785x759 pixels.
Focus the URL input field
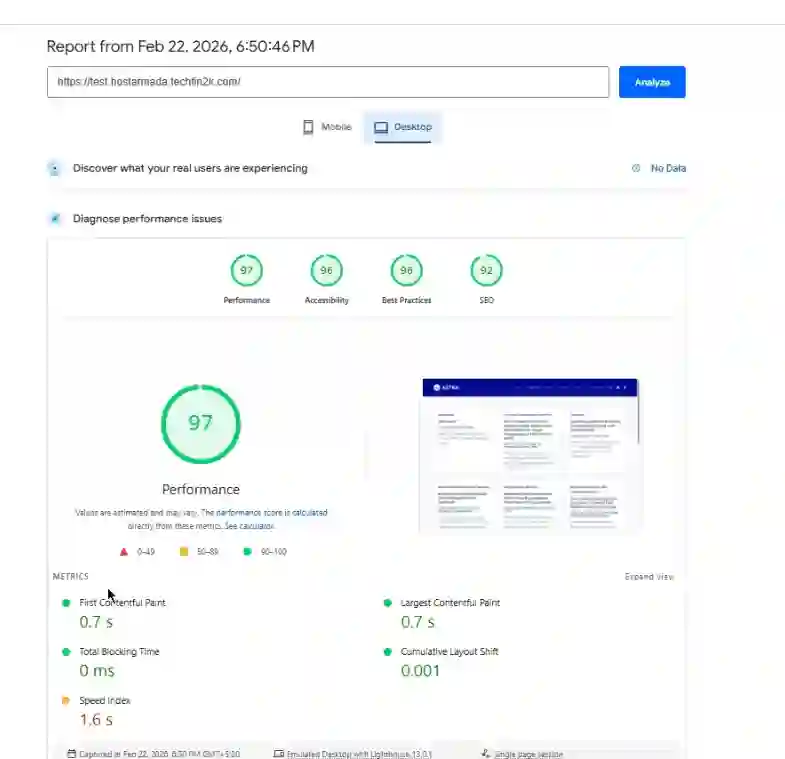tap(328, 82)
